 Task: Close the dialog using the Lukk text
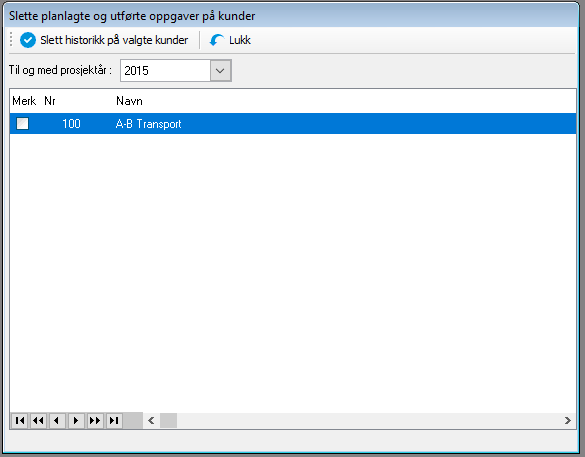tap(240, 40)
